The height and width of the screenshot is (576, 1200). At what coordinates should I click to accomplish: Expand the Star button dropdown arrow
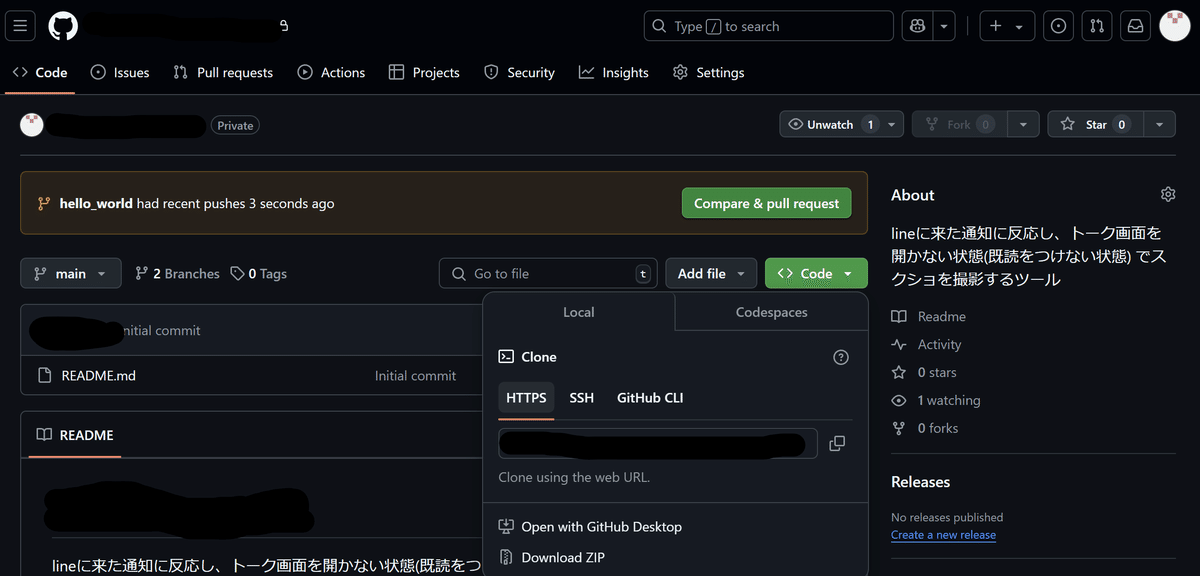[x=1159, y=124]
